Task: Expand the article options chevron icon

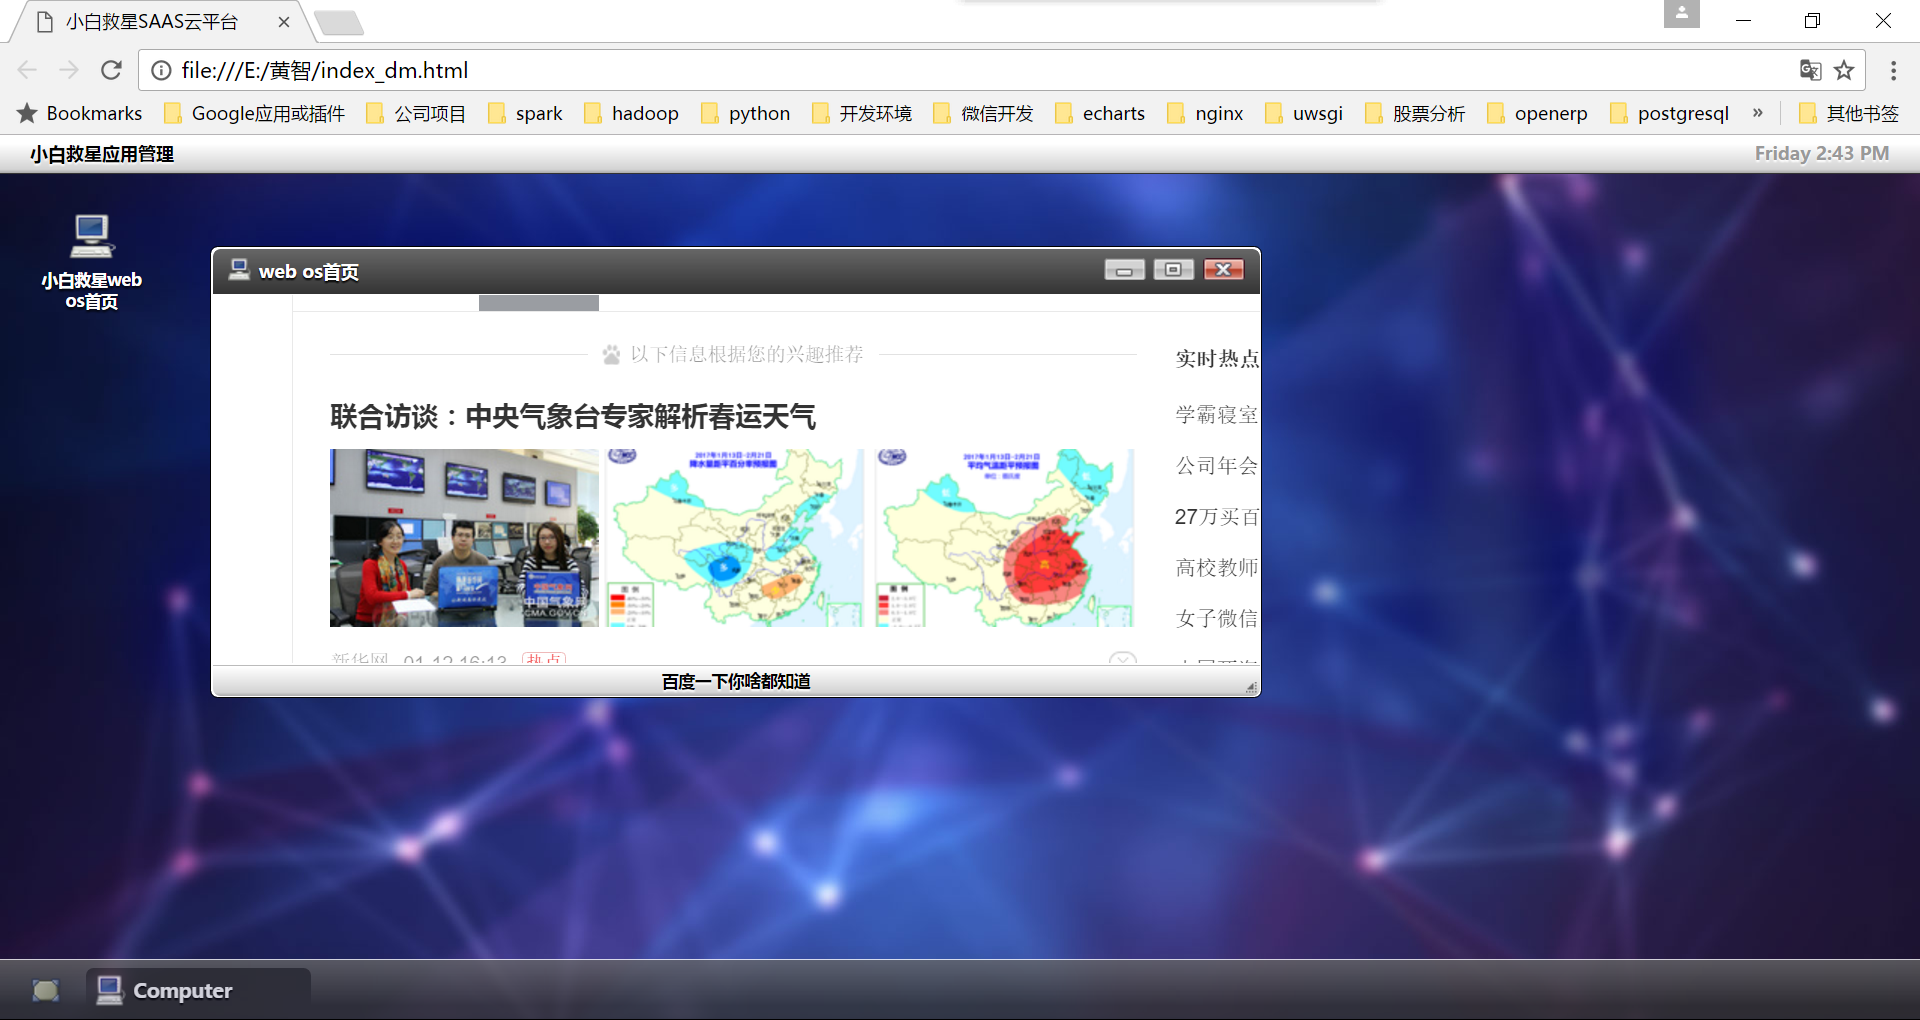Action: pyautogui.click(x=1123, y=659)
